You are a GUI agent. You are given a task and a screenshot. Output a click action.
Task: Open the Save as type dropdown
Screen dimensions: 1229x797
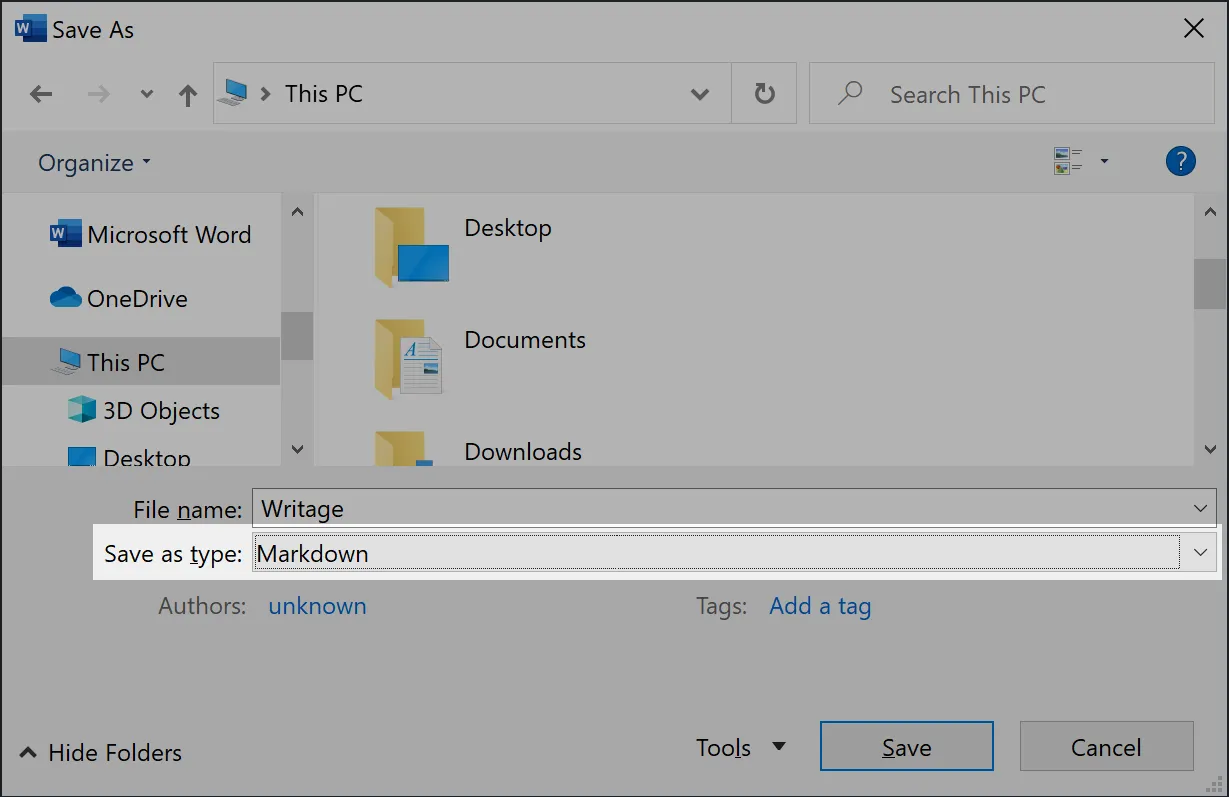[1199, 552]
